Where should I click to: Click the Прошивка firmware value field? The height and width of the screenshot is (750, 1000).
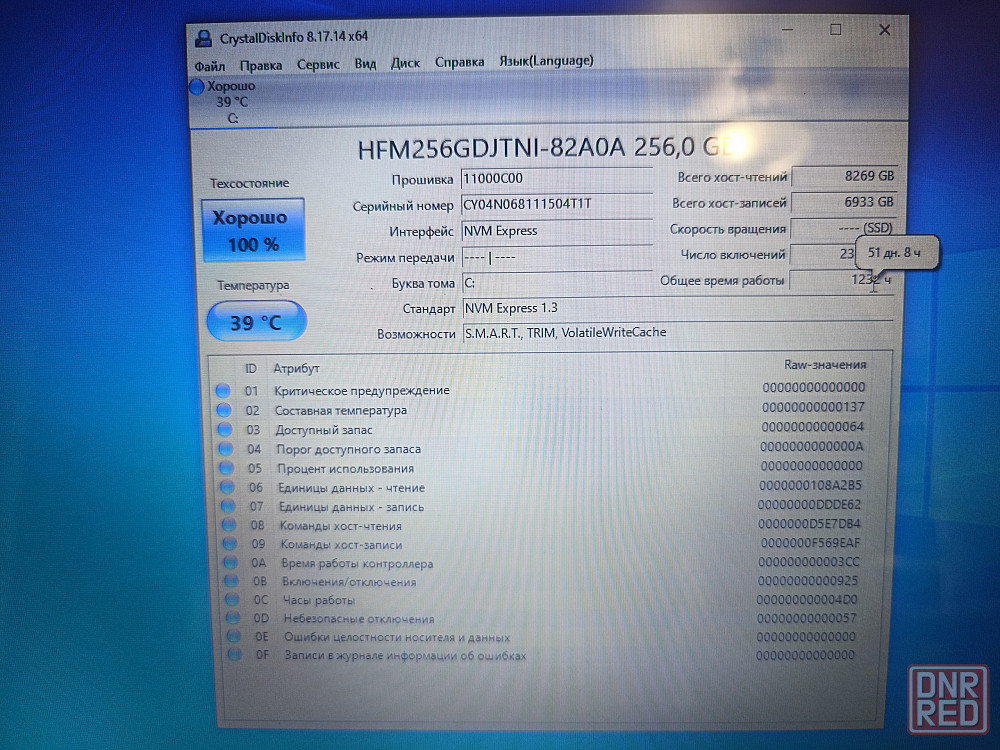click(x=556, y=178)
